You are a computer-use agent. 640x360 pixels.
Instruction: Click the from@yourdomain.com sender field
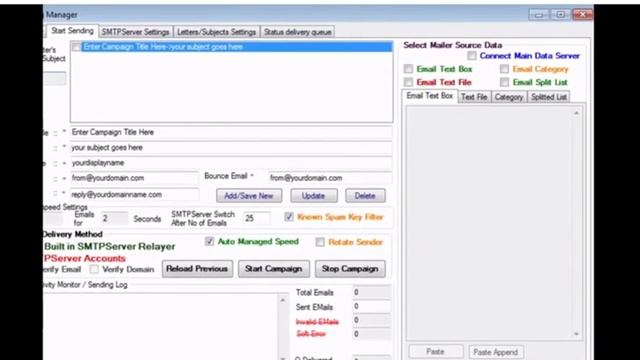[x=134, y=178]
